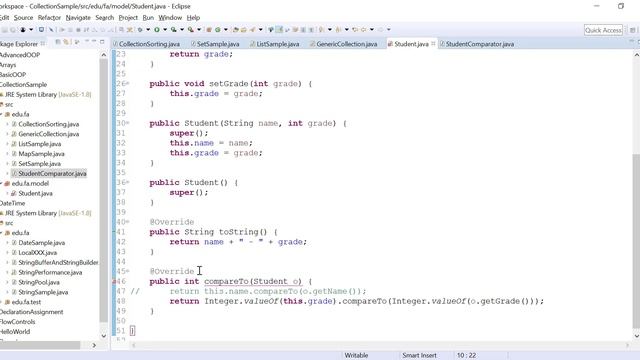Open the New Java Class dropdown arrow
The width and height of the screenshot is (640, 360).
pyautogui.click(x=225, y=29)
